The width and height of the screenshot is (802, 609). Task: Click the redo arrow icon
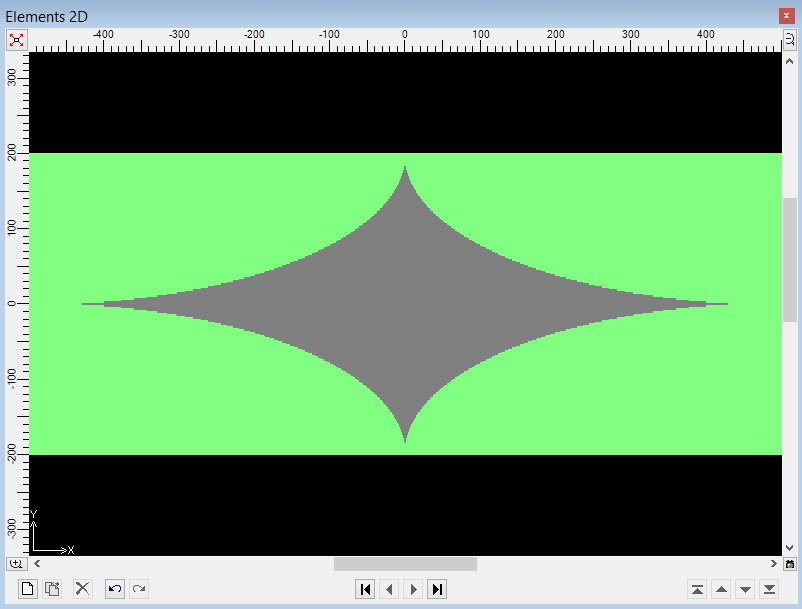coord(139,589)
